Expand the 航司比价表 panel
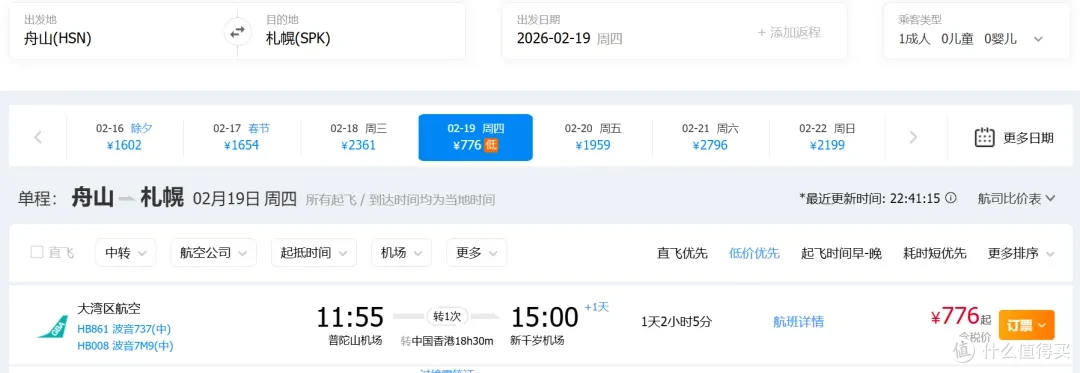The height and width of the screenshot is (373, 1080). pyautogui.click(x=1017, y=198)
